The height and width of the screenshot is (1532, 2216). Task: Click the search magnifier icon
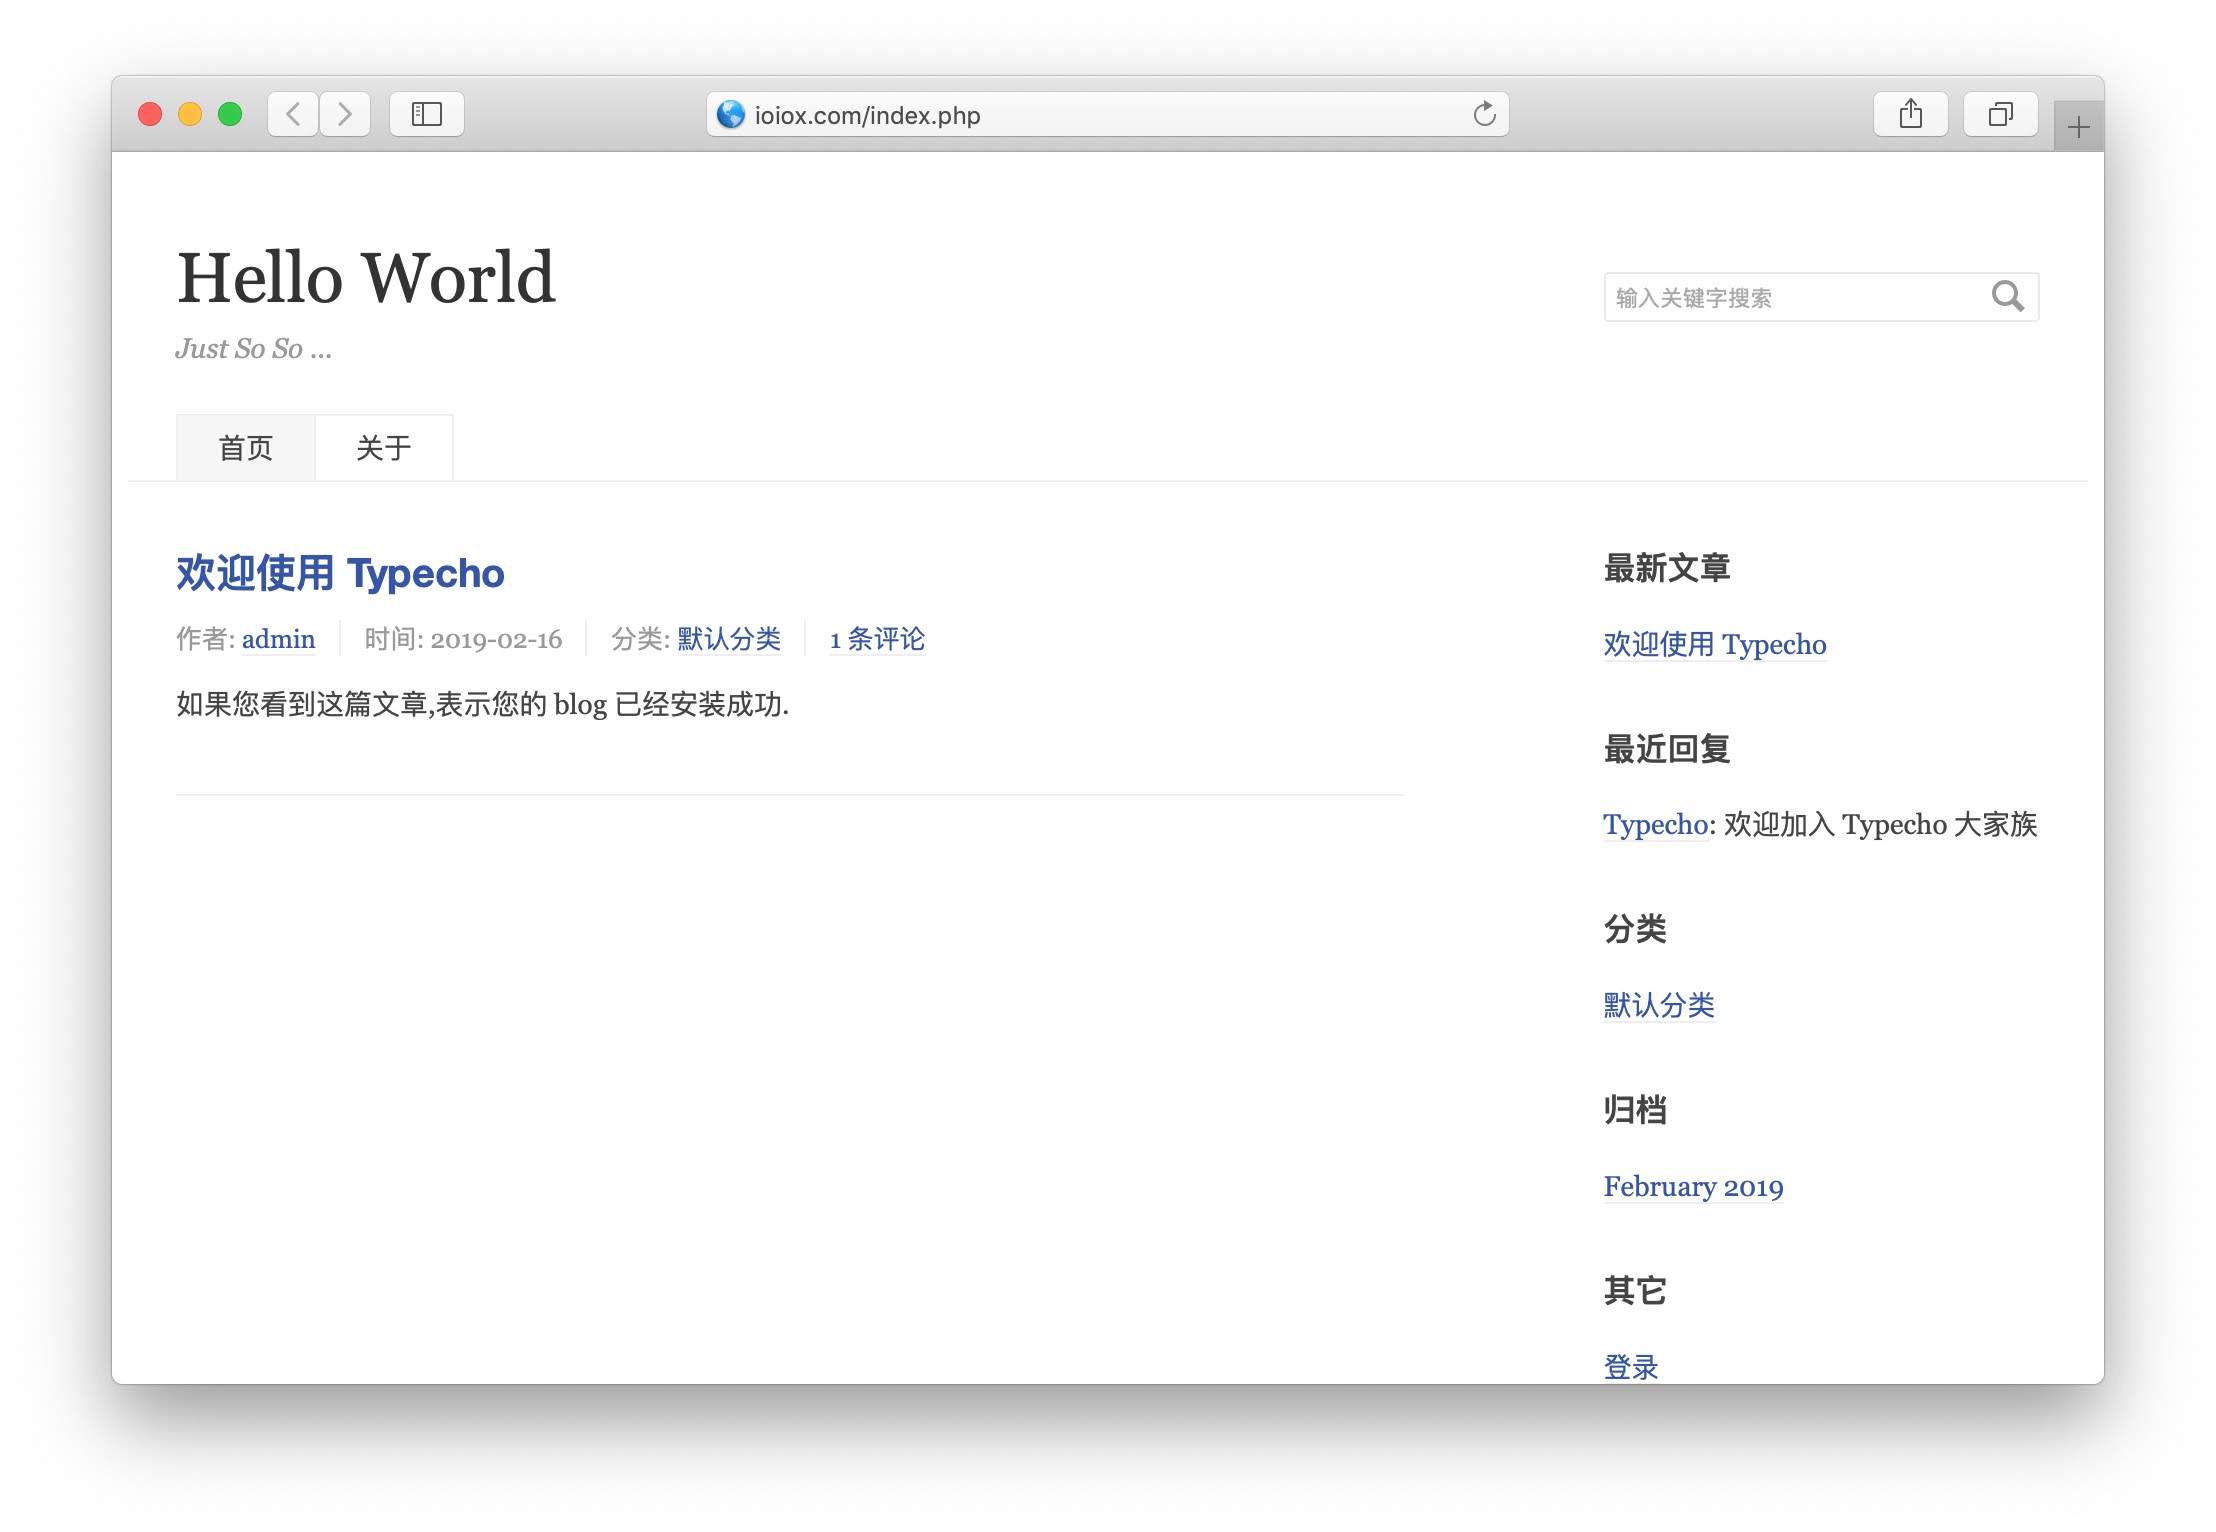(2007, 296)
